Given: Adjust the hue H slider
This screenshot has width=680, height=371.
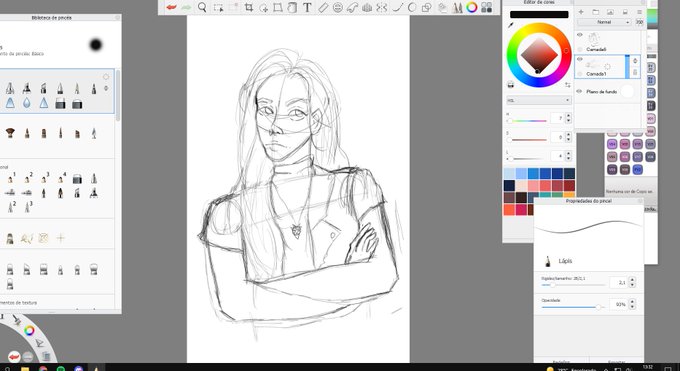Looking at the screenshot, I should pos(527,121).
